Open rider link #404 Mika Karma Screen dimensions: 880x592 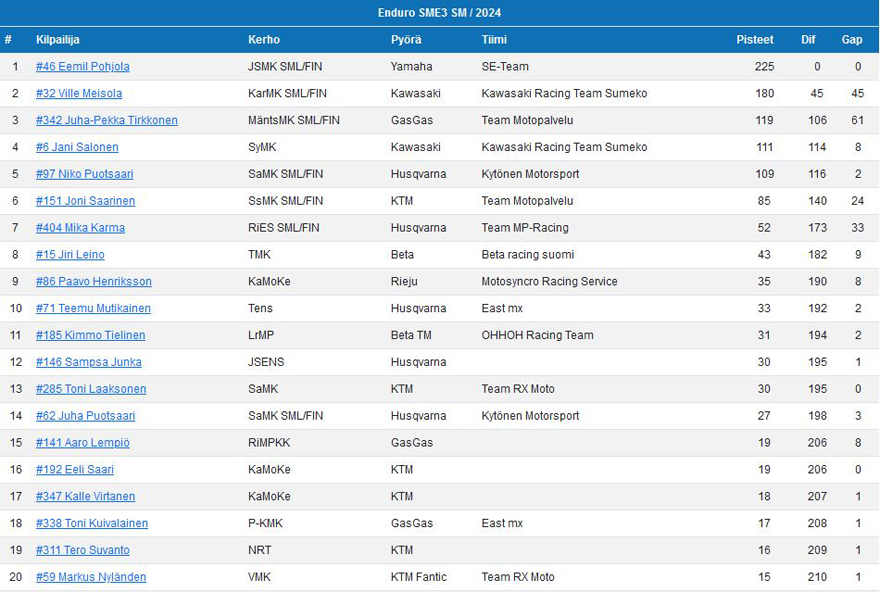(80, 228)
